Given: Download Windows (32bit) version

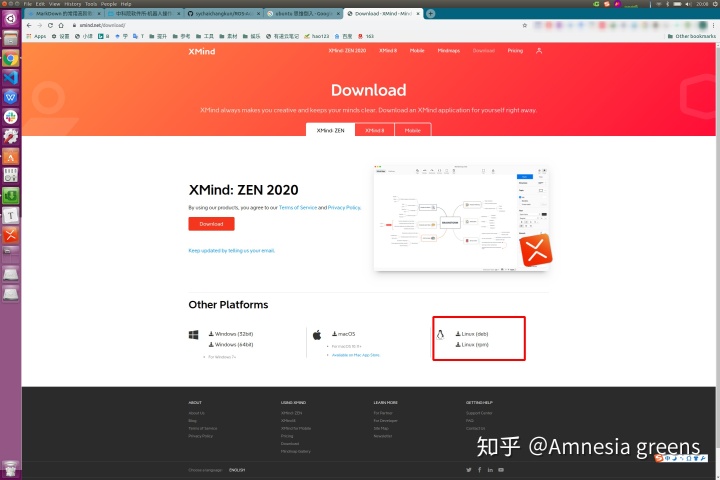Looking at the screenshot, I should 231,334.
